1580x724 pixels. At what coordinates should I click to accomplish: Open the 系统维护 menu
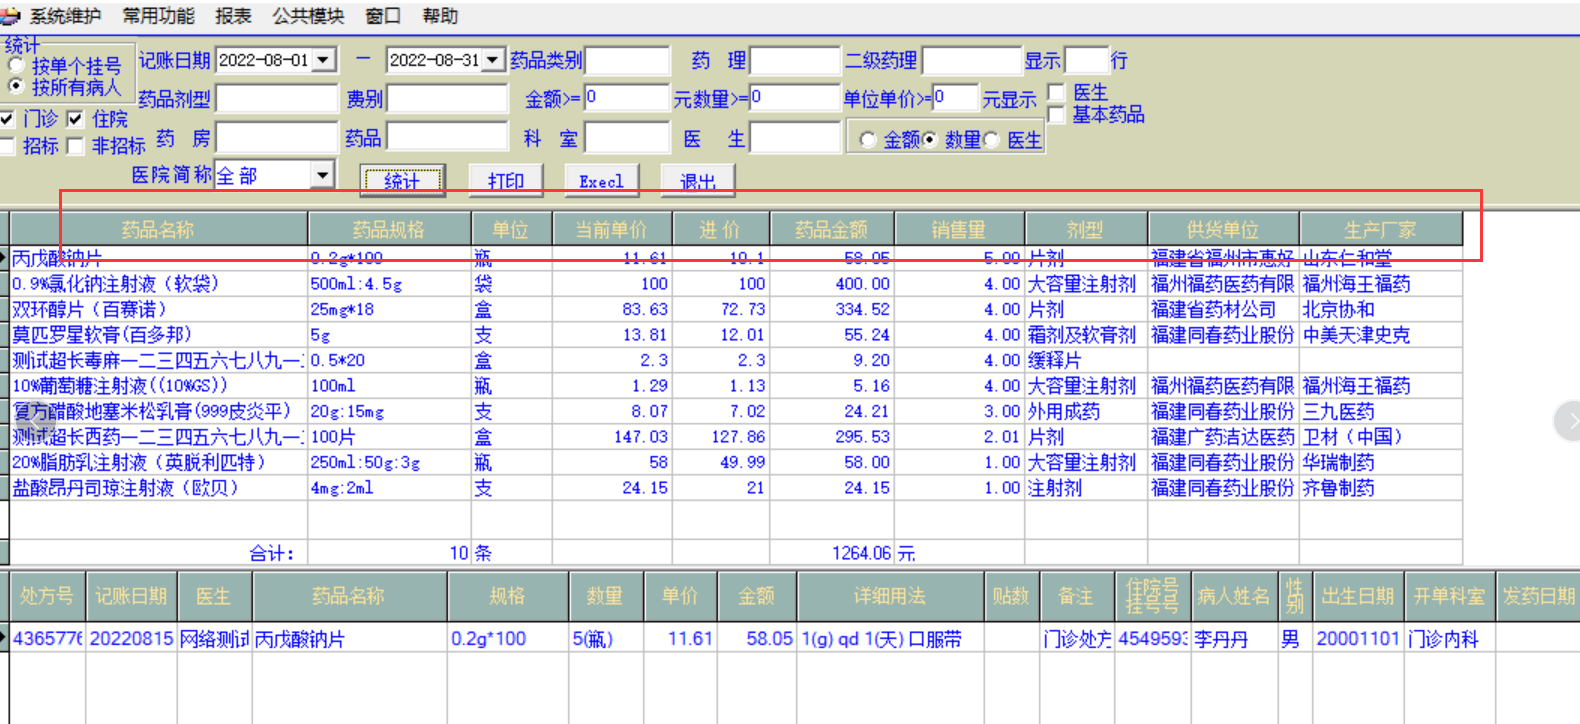(65, 16)
